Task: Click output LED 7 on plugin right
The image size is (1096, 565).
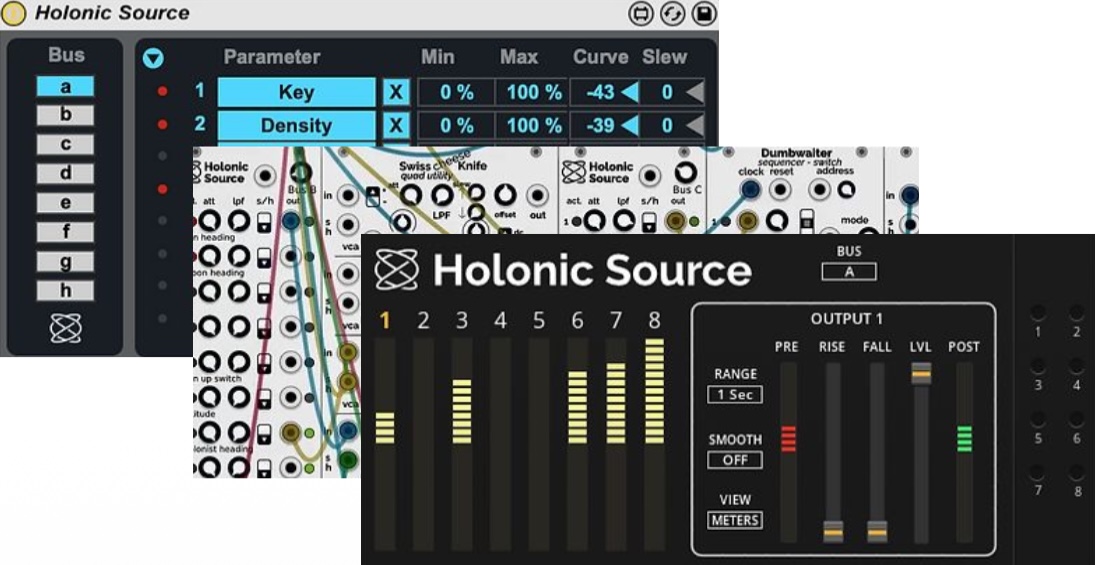Action: (x=1038, y=472)
